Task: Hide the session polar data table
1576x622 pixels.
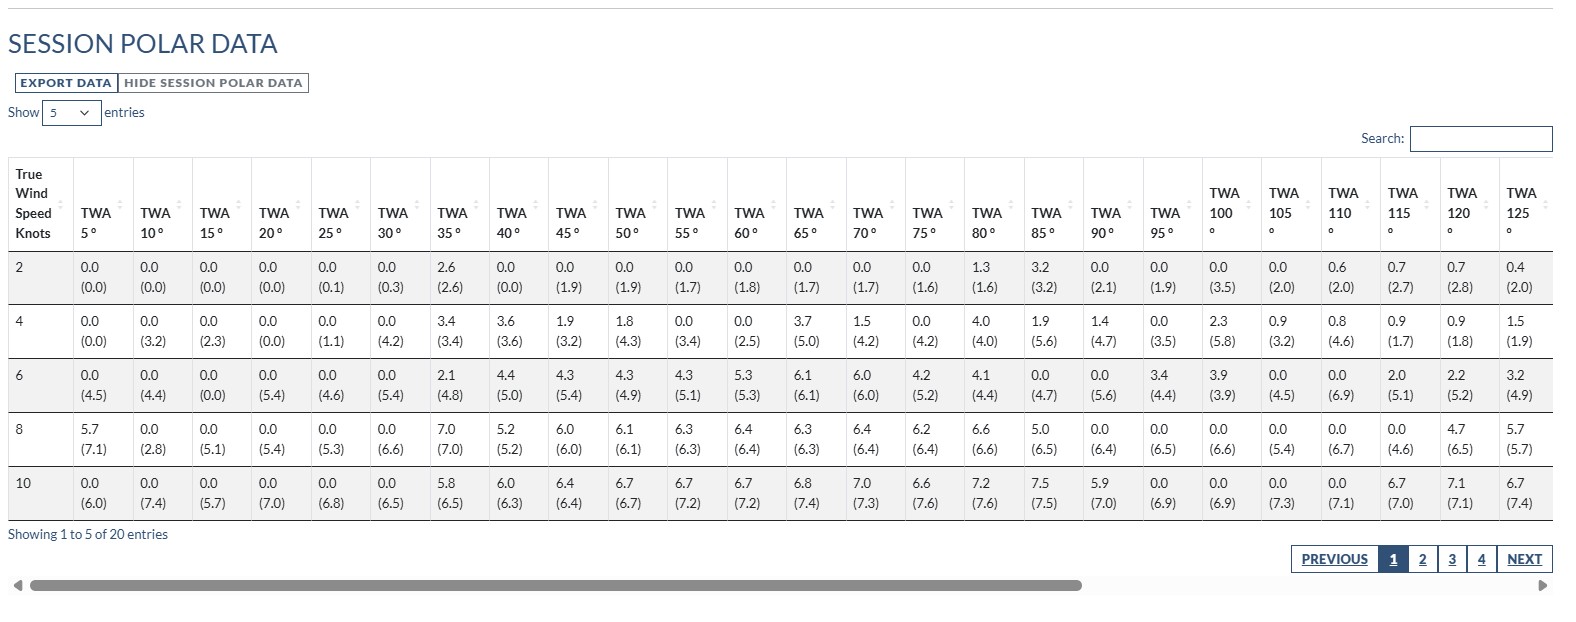Action: (213, 83)
